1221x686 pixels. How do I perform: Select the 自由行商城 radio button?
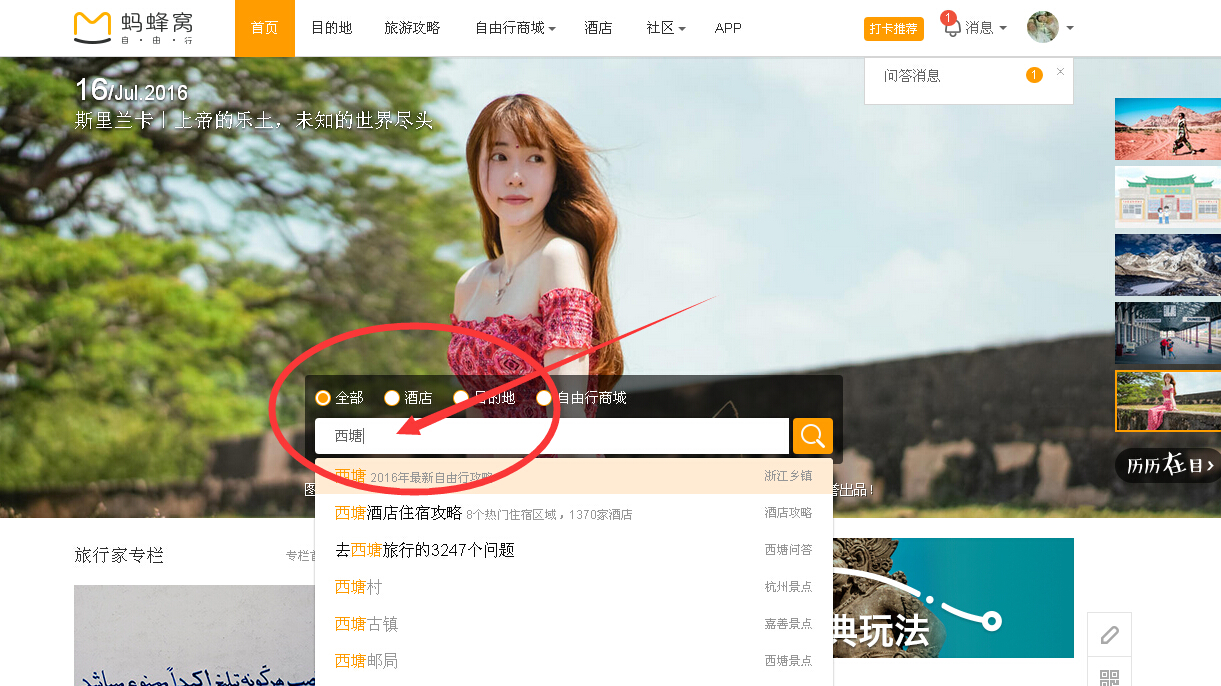[544, 398]
